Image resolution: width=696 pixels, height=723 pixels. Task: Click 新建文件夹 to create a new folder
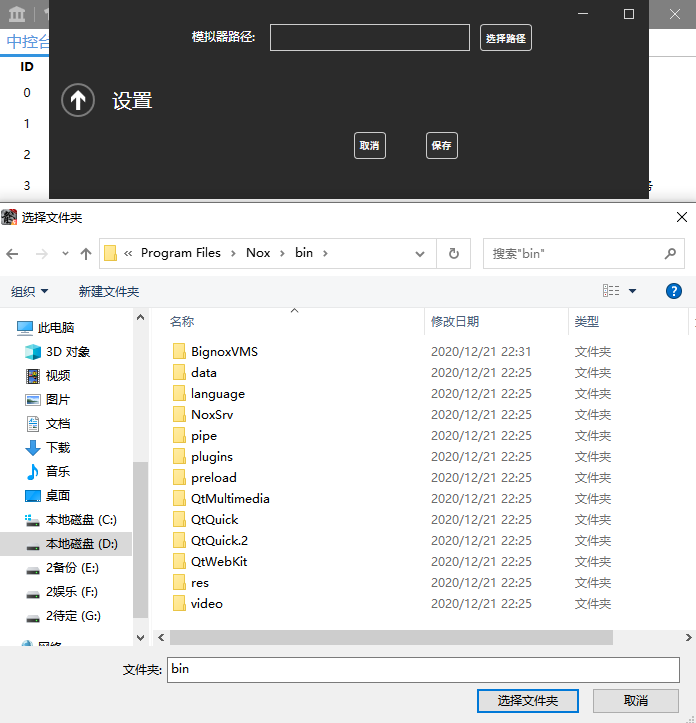click(x=109, y=291)
